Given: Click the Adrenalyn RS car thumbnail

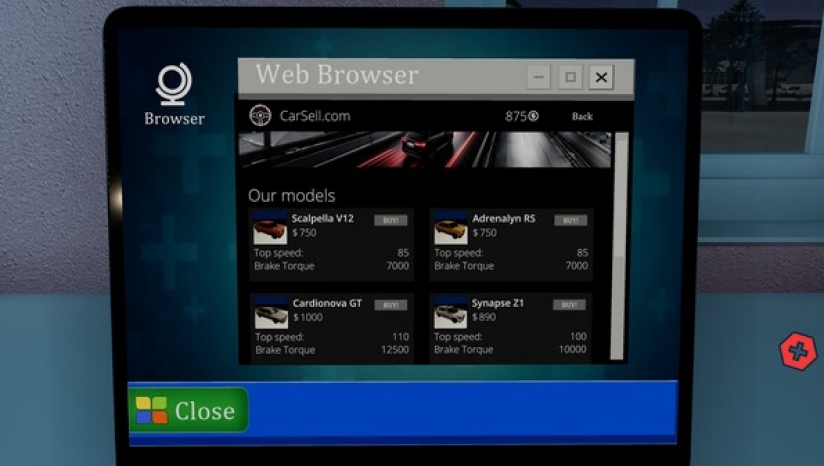Looking at the screenshot, I should coord(450,229).
